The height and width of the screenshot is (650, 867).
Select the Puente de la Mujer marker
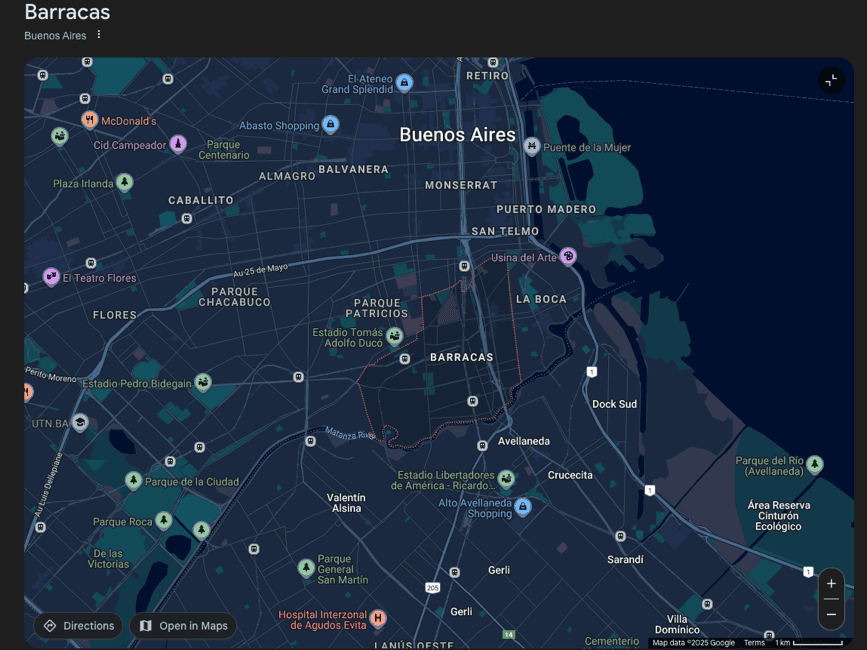tap(532, 147)
